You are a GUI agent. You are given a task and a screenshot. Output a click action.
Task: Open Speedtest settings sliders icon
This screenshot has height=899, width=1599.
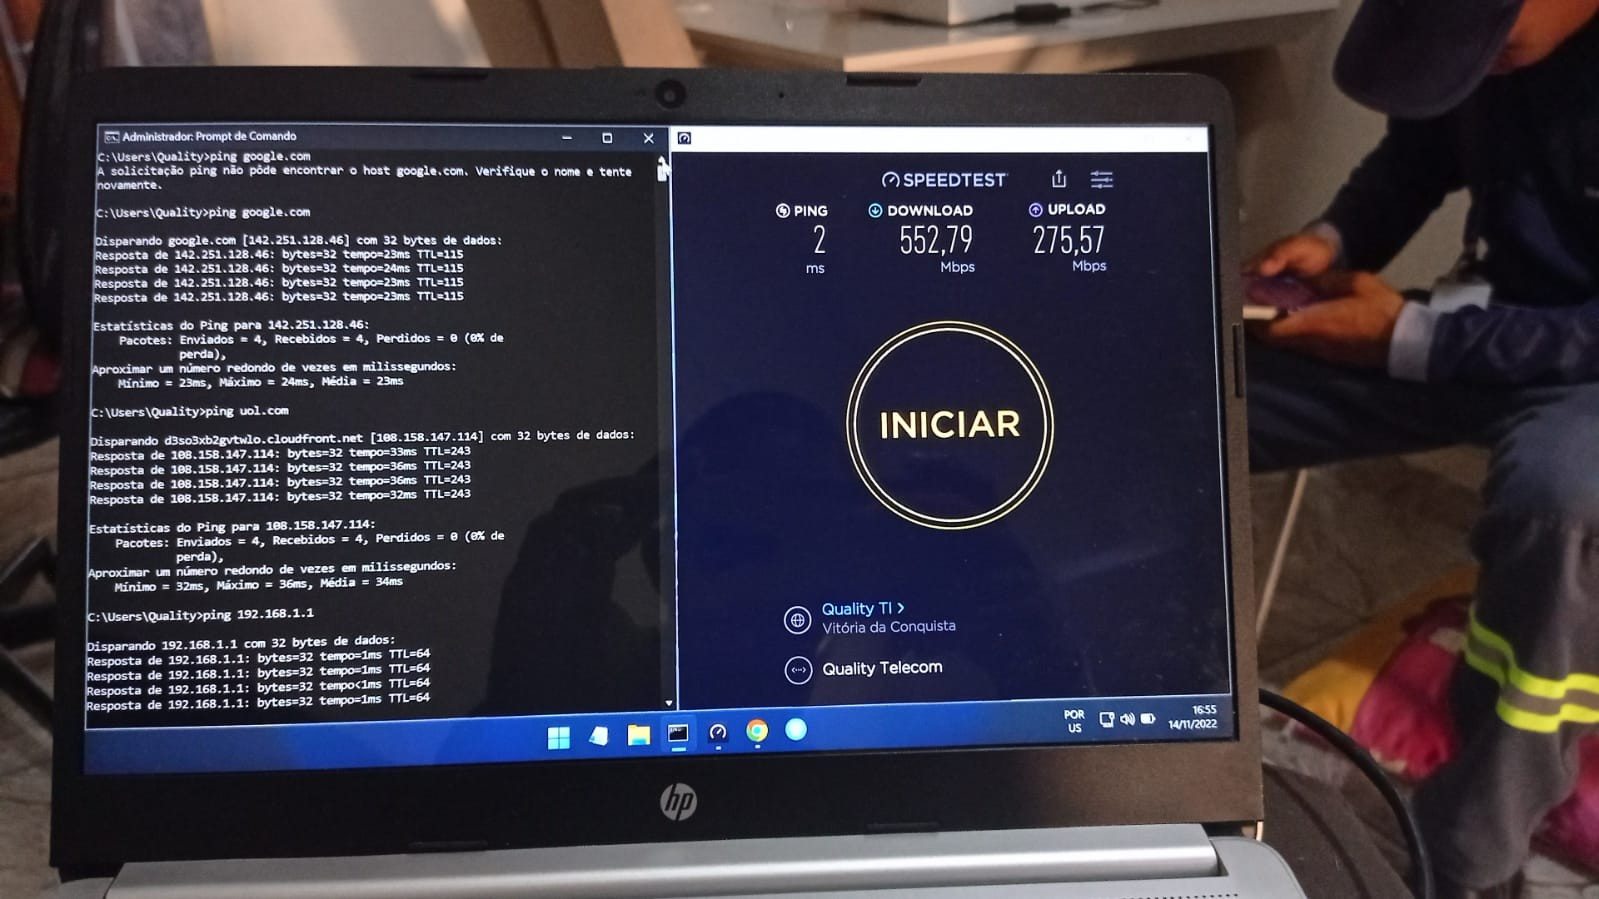1101,179
